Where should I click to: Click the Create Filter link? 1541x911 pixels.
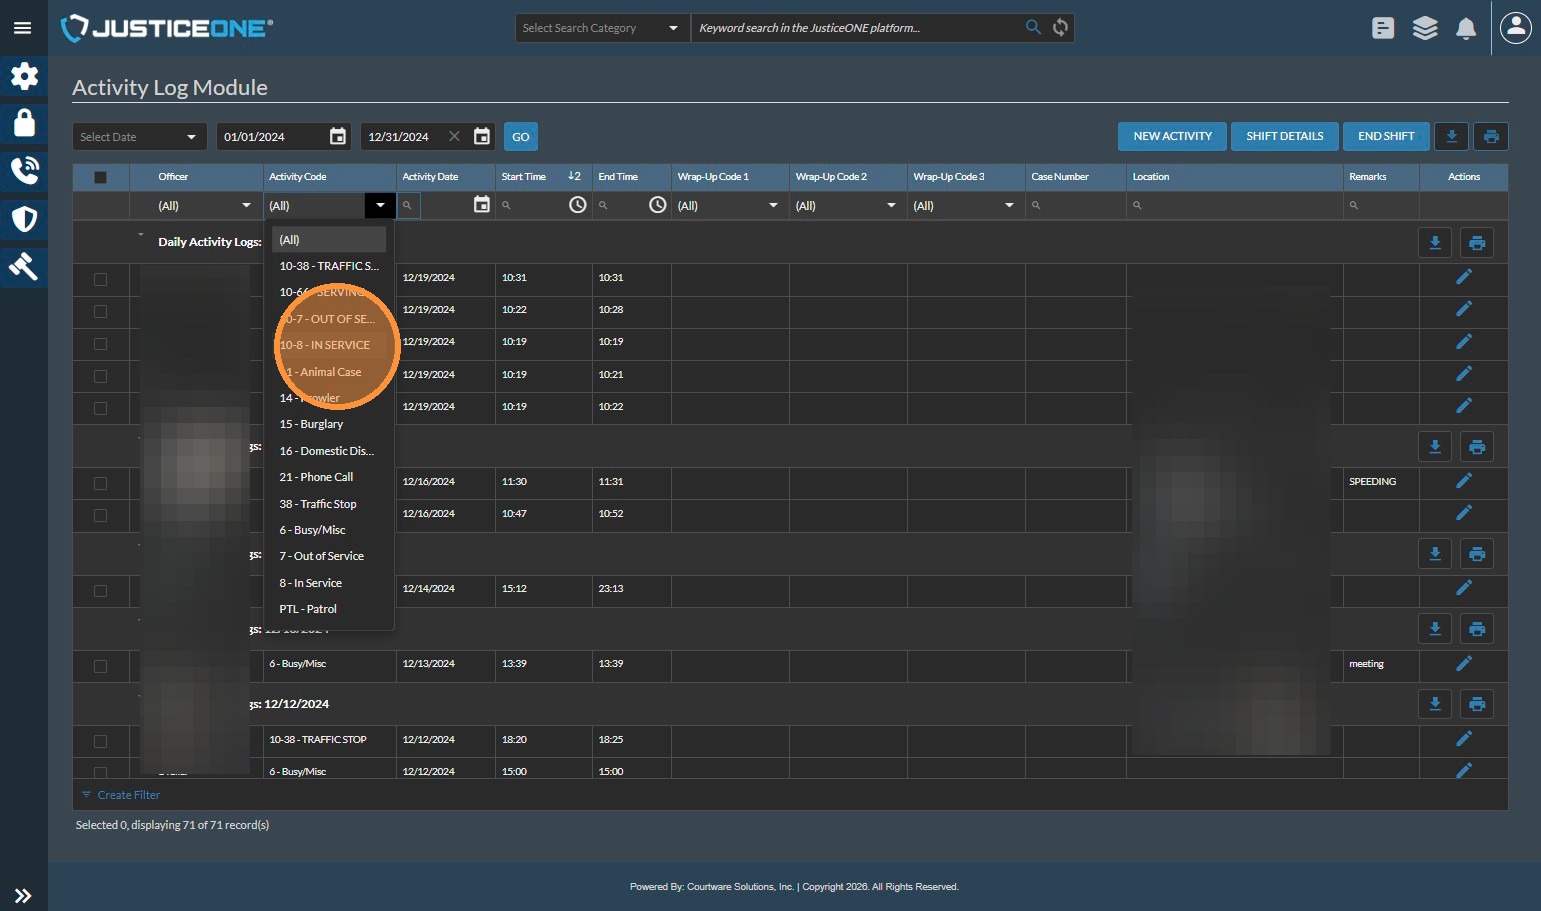(x=128, y=795)
